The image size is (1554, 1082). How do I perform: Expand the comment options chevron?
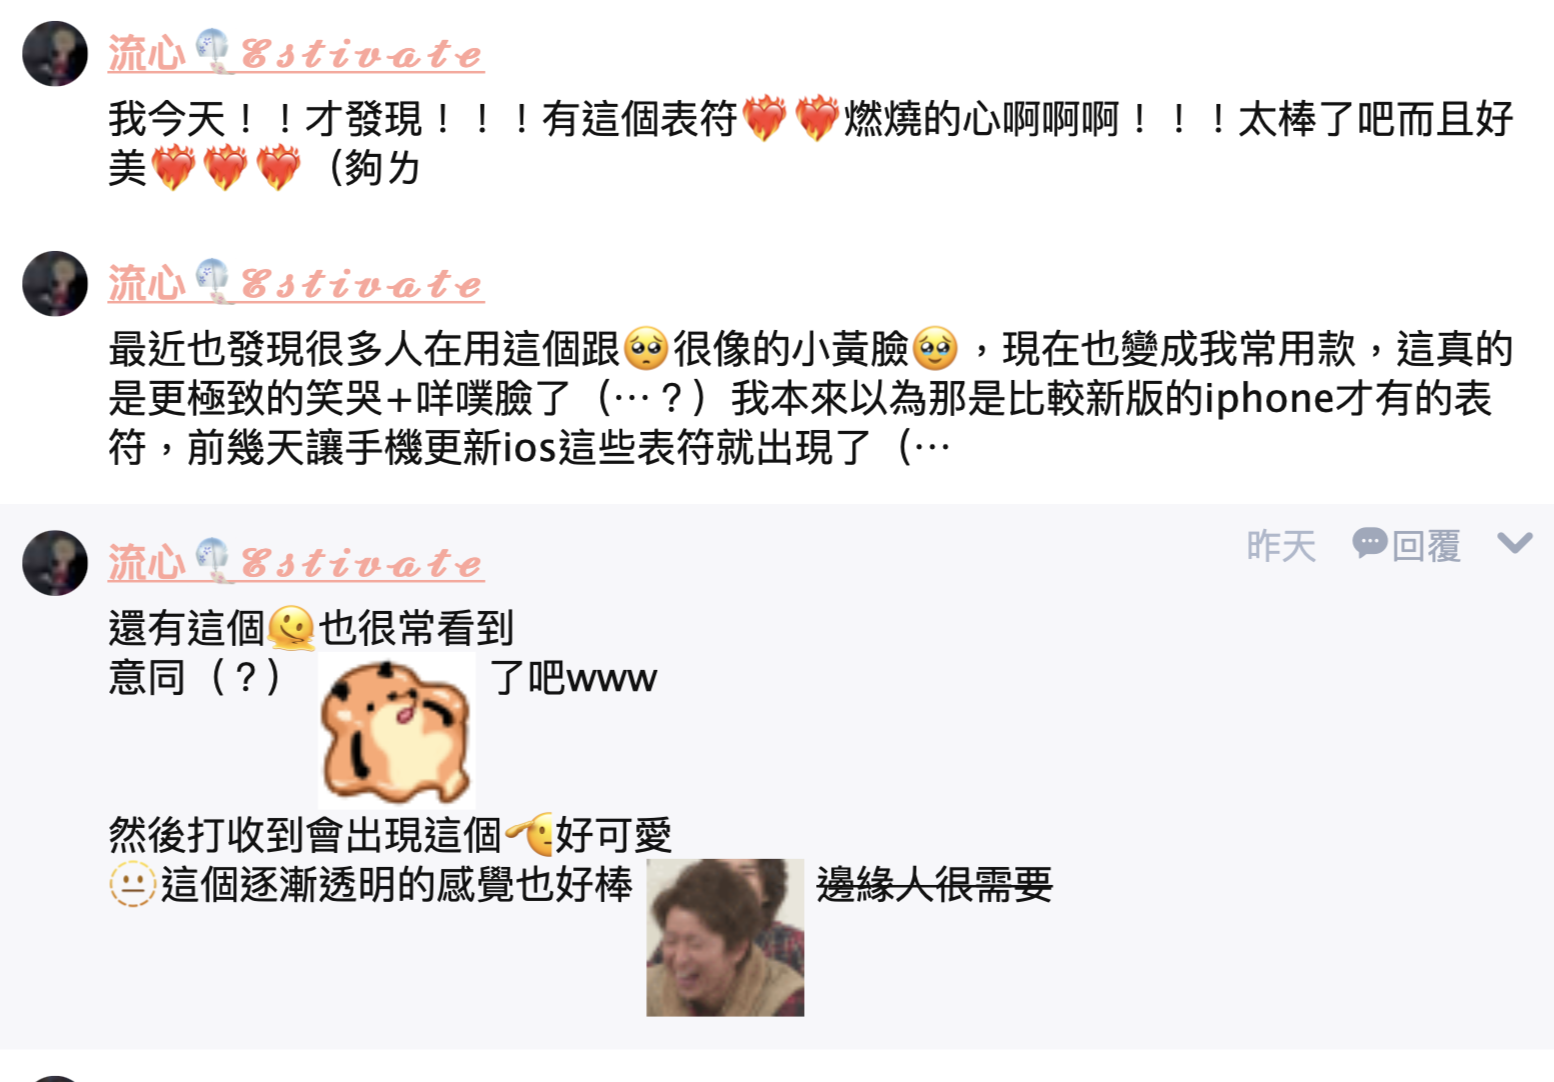1515,543
